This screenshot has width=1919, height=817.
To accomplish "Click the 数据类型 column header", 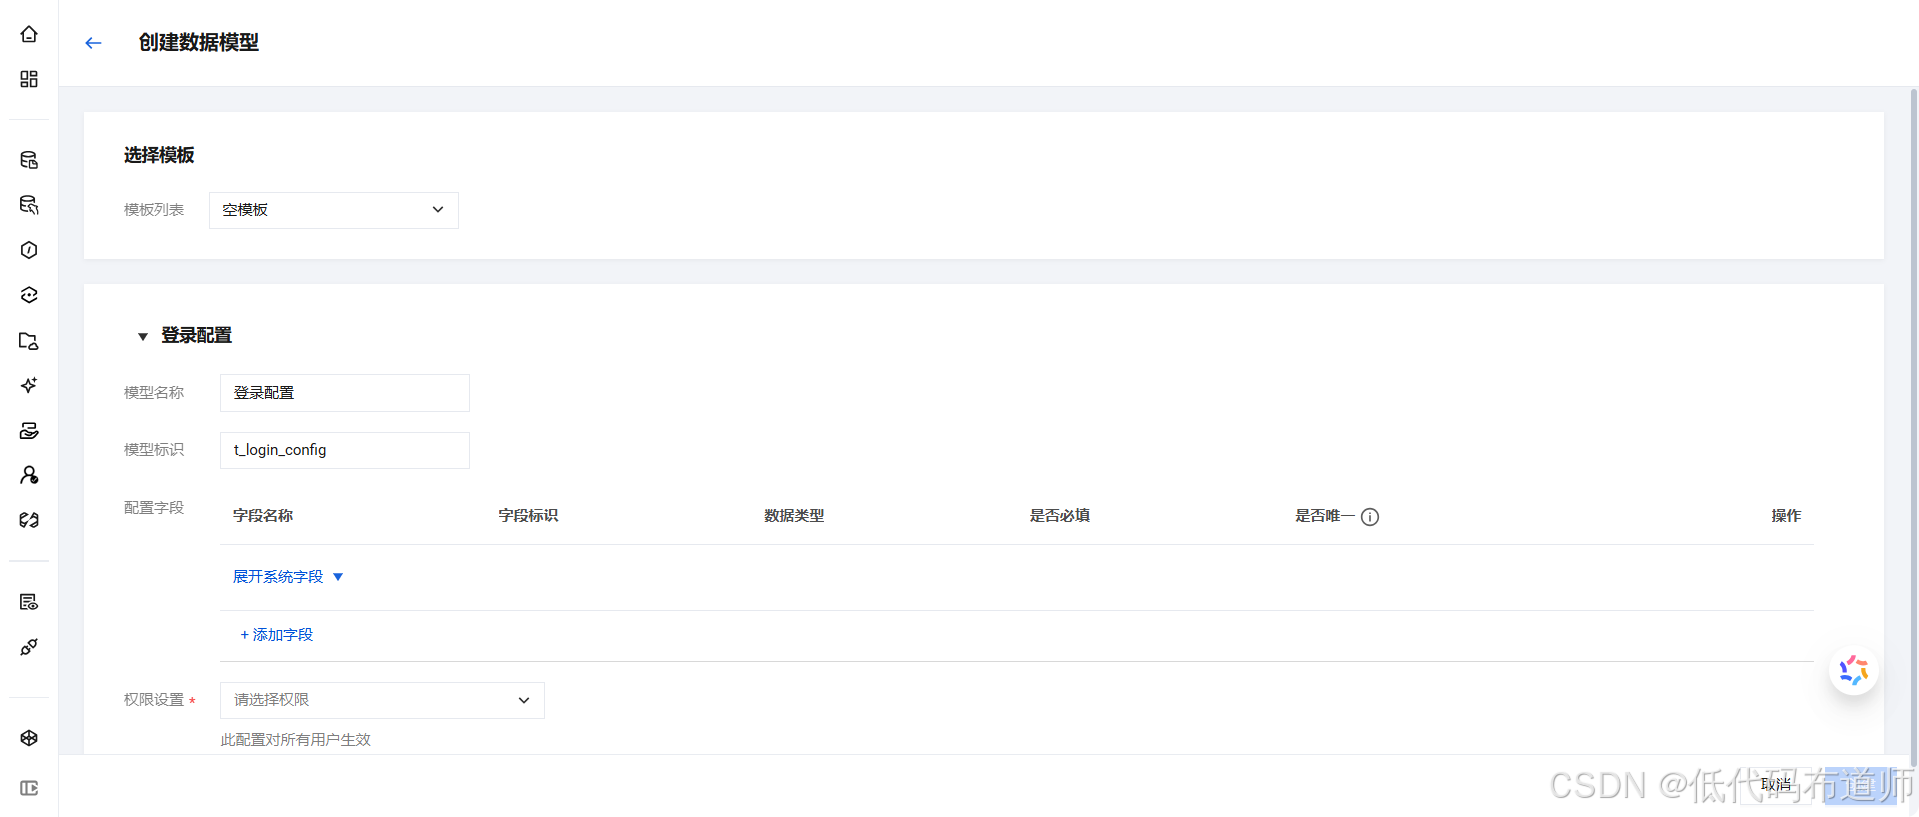I will (794, 516).
